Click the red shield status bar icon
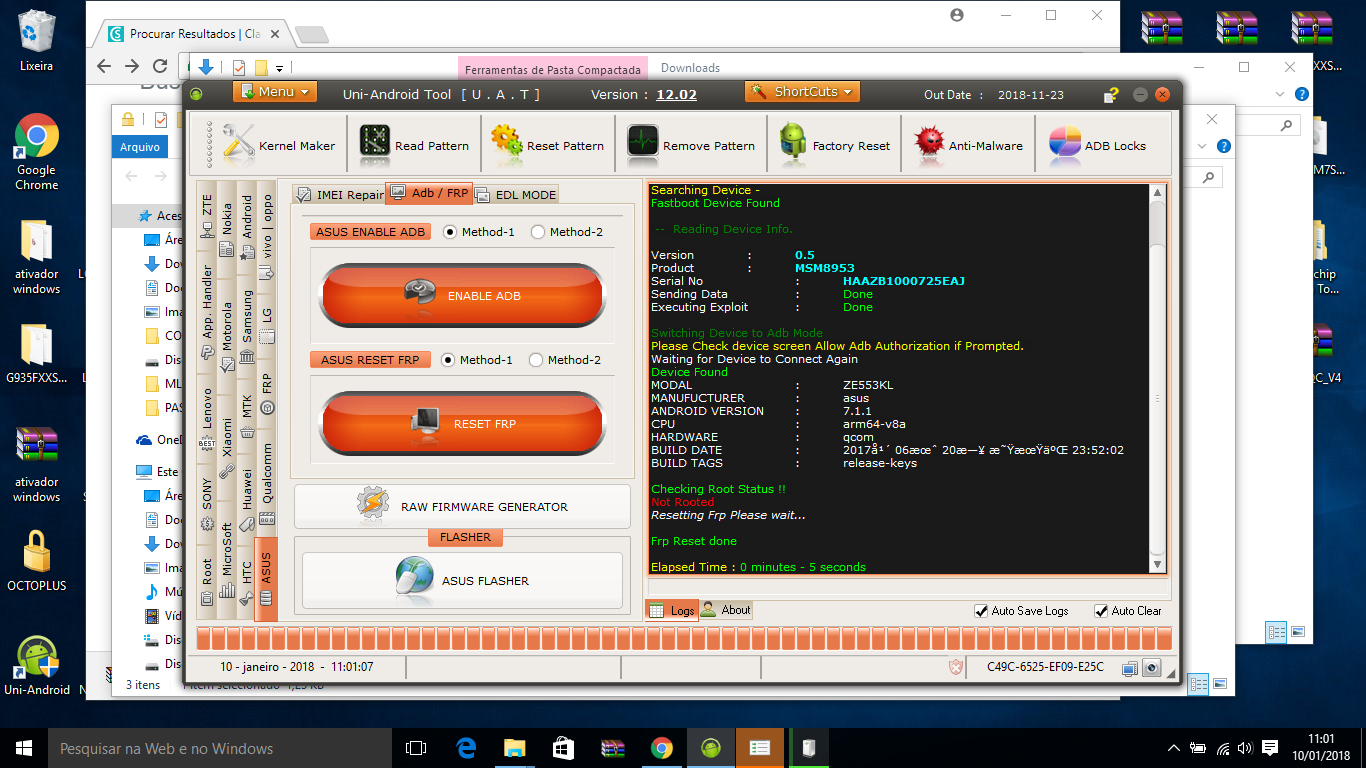The width and height of the screenshot is (1366, 768). 957,667
